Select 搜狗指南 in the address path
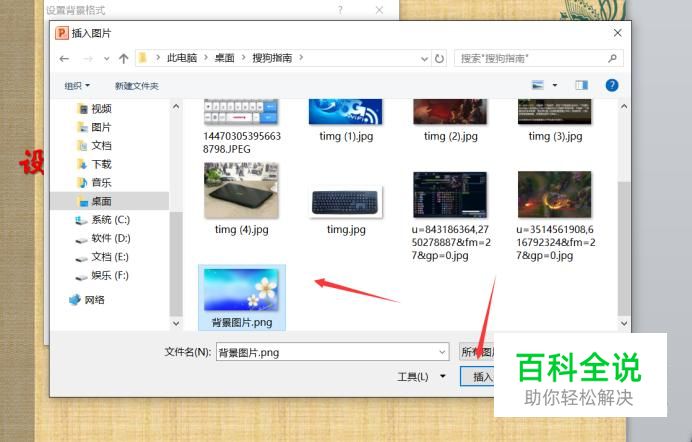This screenshot has width=692, height=442. pos(272,58)
